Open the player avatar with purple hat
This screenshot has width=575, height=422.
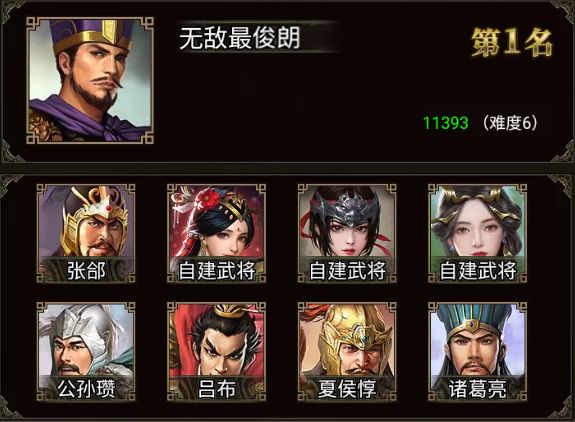(90, 80)
